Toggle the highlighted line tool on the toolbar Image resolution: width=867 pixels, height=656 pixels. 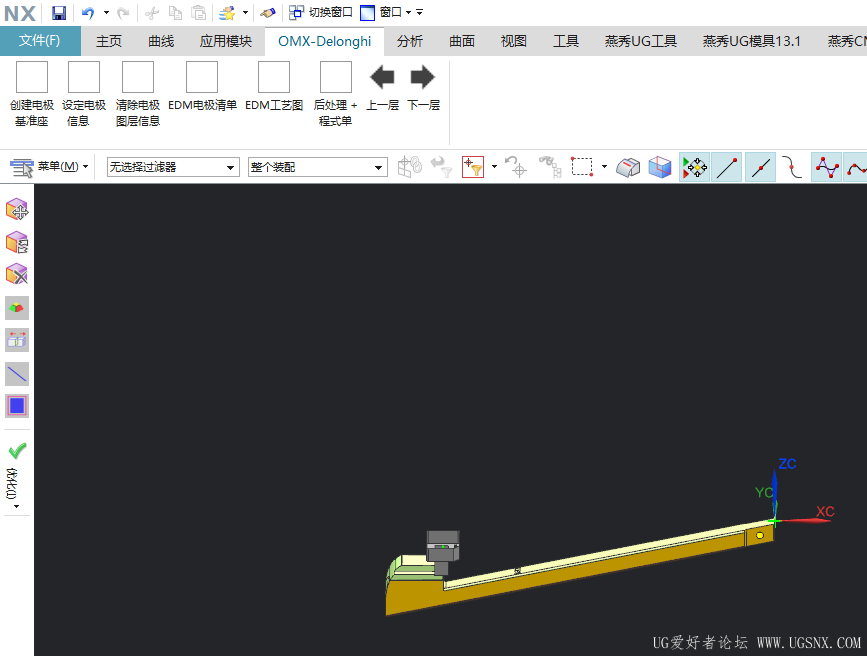(x=760, y=167)
